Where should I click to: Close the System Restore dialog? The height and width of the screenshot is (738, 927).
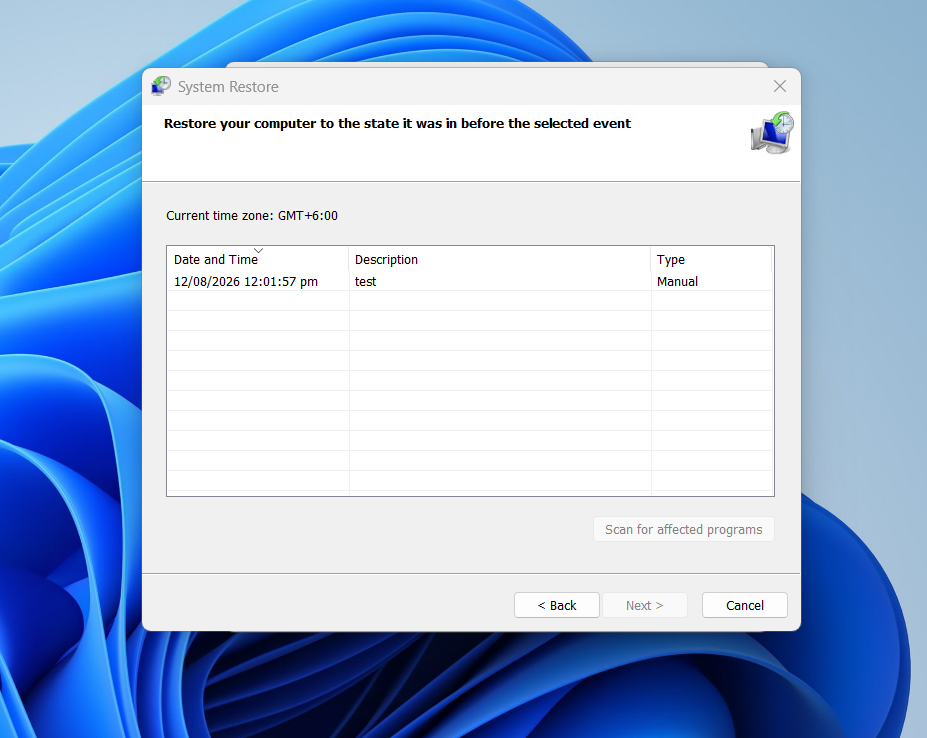(x=780, y=86)
